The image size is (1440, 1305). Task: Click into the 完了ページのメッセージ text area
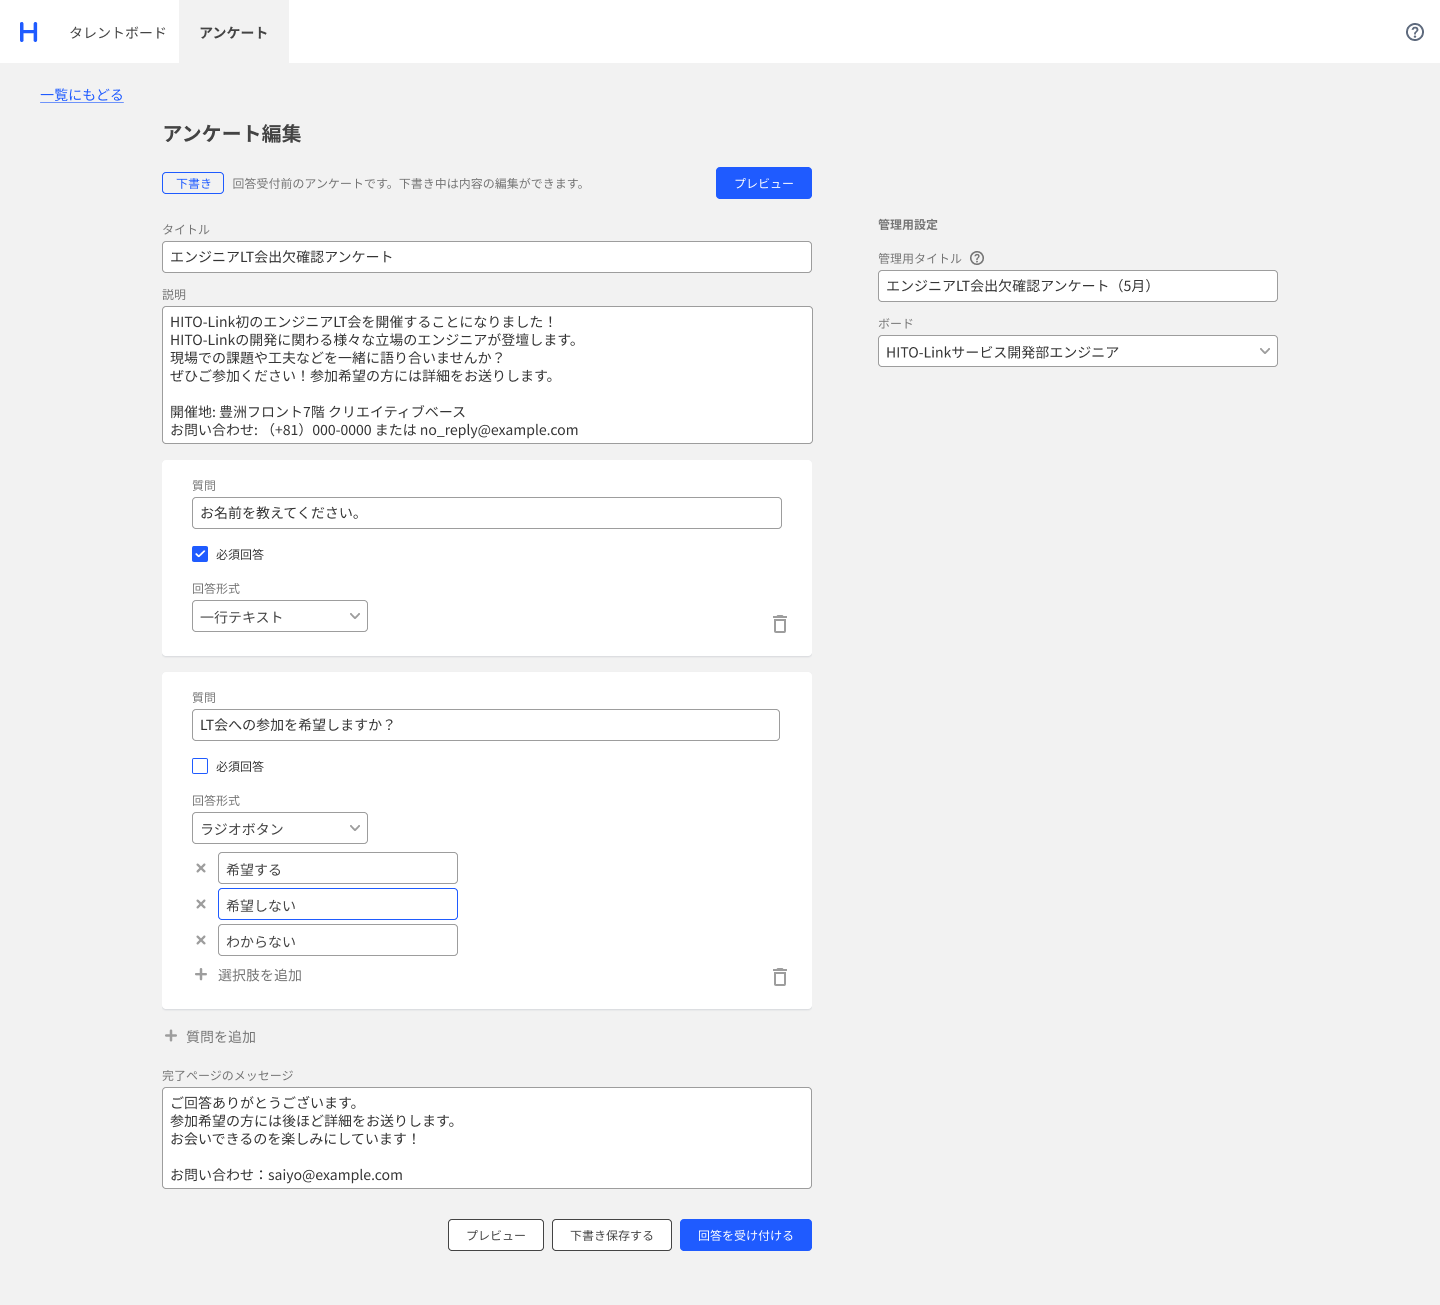pos(487,1138)
